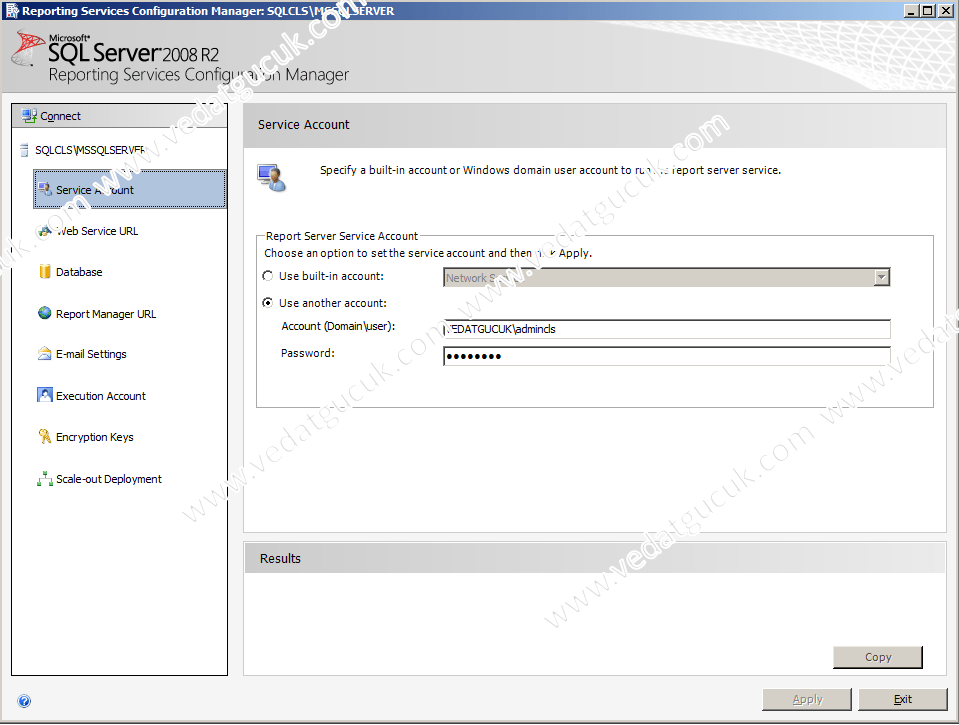
Task: Click the Password input field
Action: [666, 356]
